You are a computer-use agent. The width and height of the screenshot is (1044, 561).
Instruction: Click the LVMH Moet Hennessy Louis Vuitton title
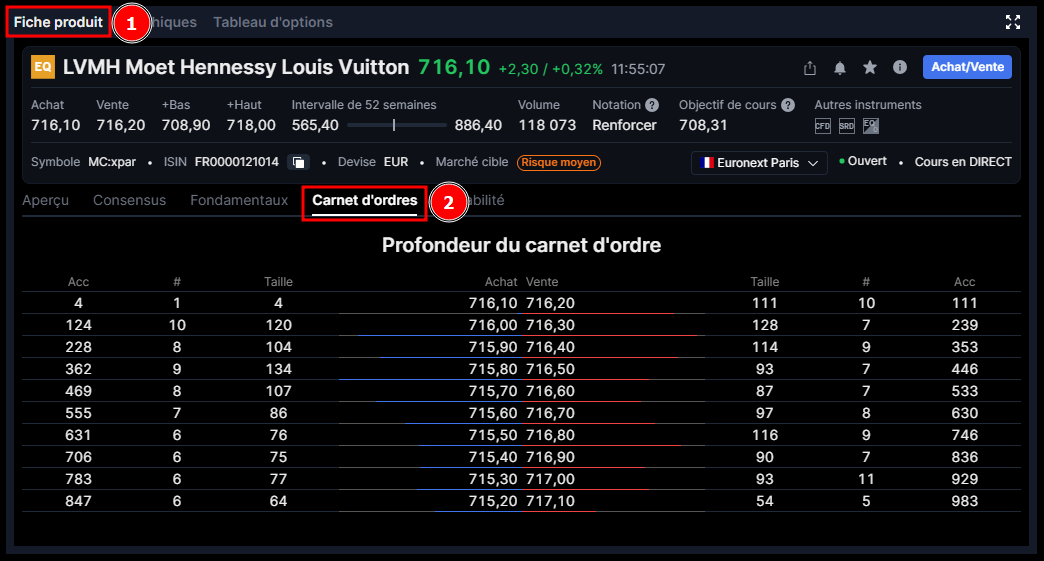coord(236,67)
